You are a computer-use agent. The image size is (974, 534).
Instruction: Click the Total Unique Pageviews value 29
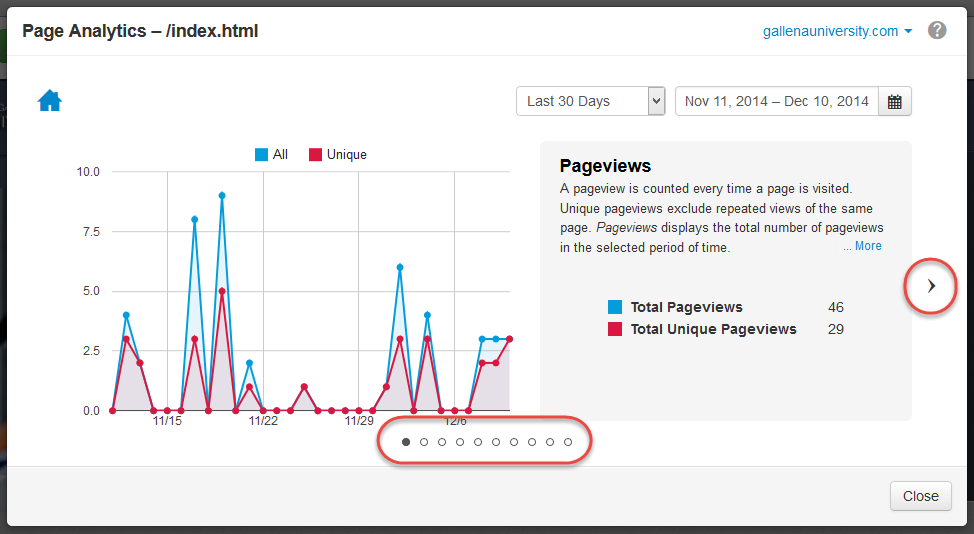click(x=835, y=329)
